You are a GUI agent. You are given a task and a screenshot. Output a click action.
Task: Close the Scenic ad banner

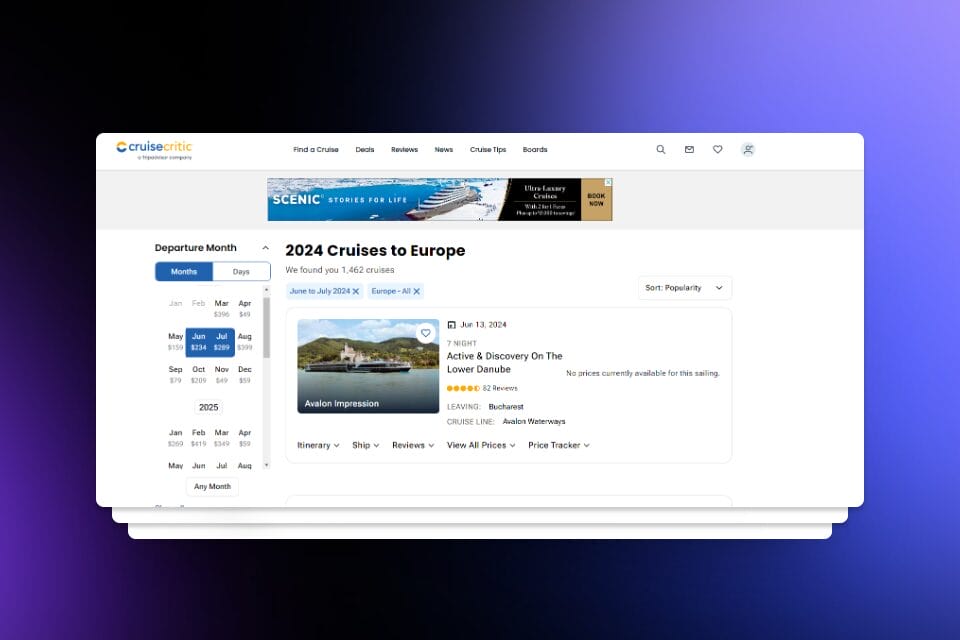(x=609, y=182)
